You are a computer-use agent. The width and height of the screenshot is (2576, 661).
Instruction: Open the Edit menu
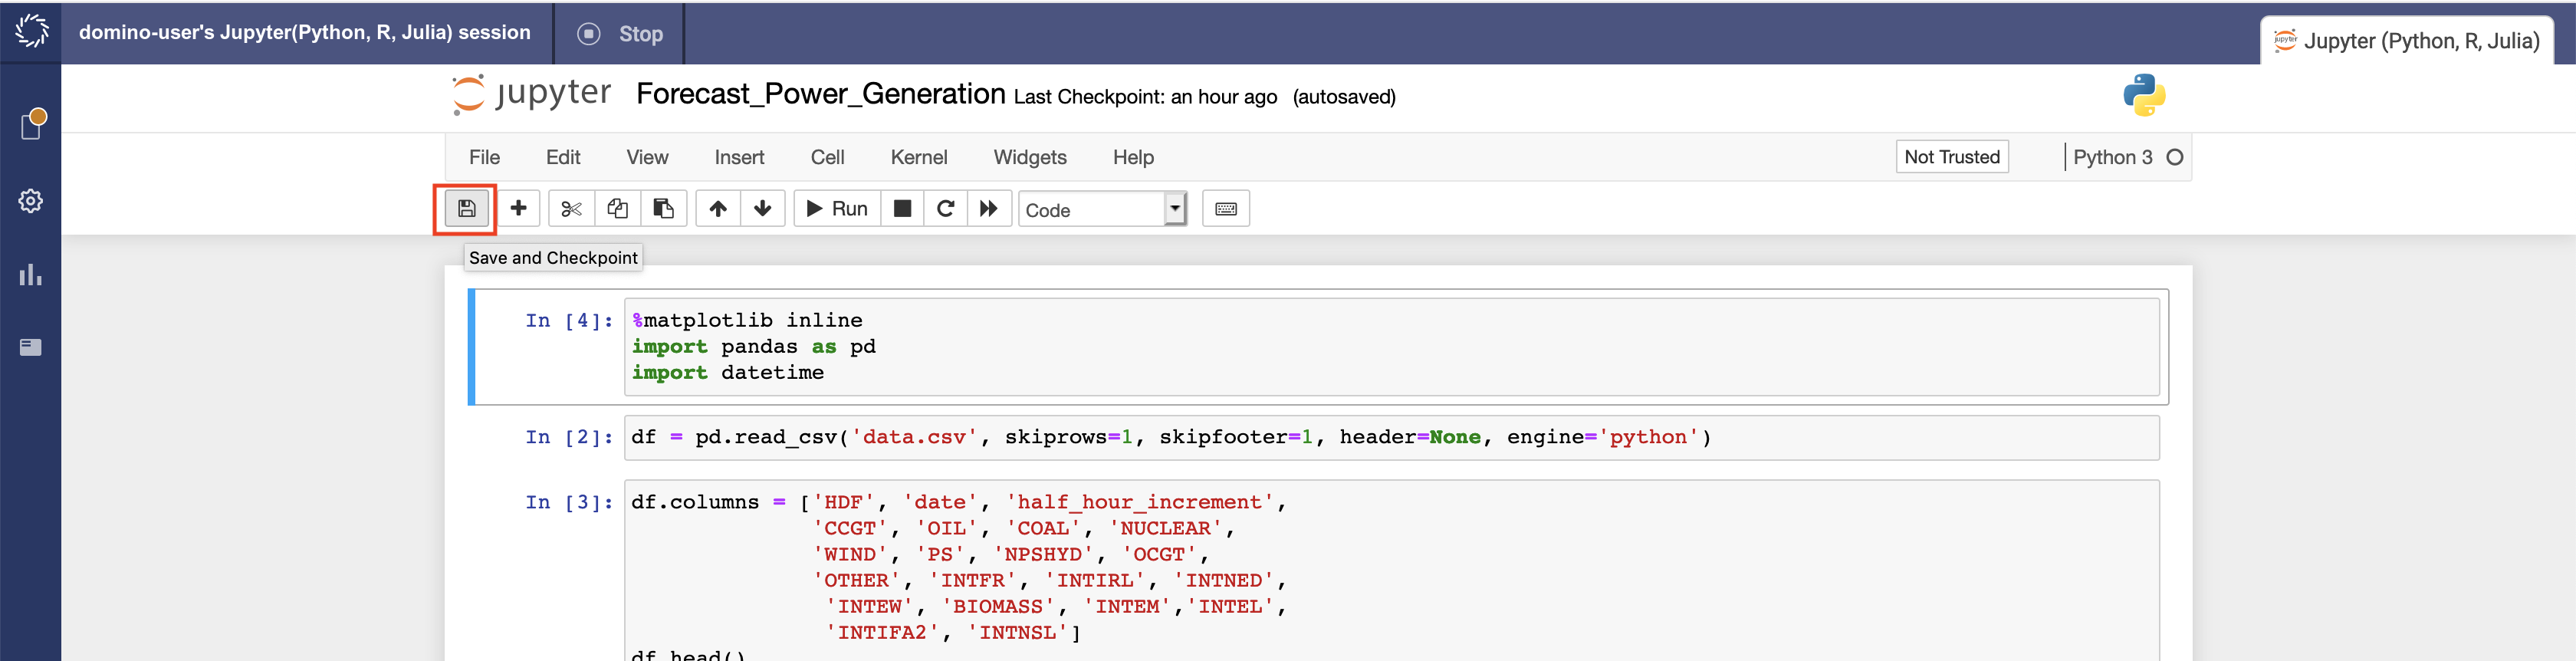(563, 158)
